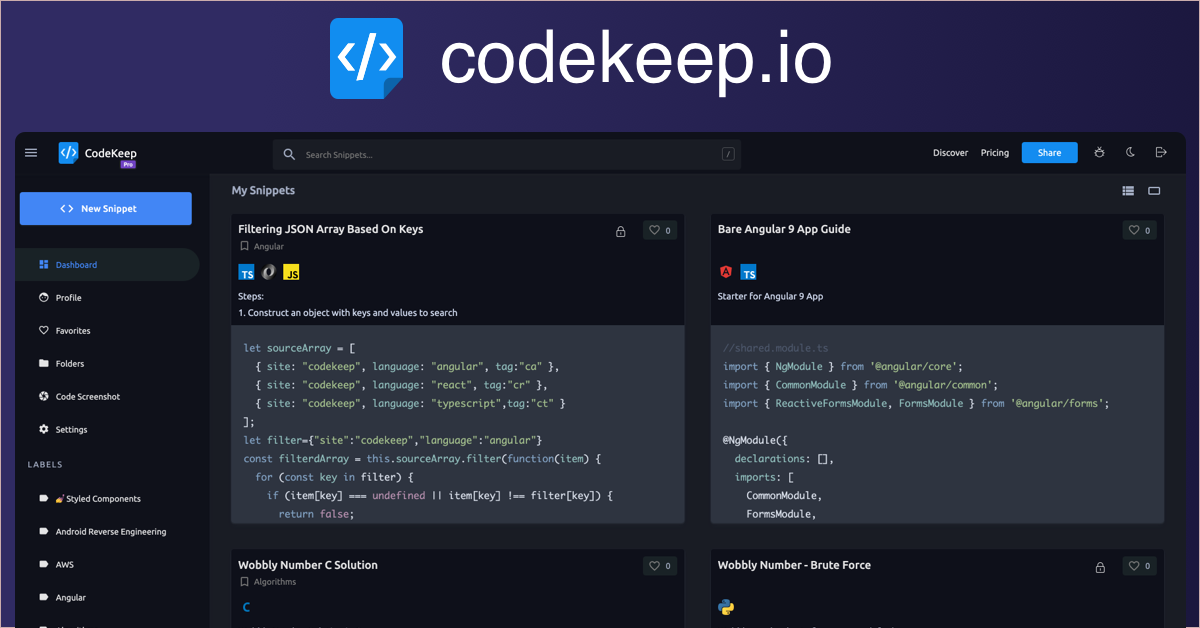Click the bug report icon
The height and width of the screenshot is (628, 1200).
tap(1099, 153)
